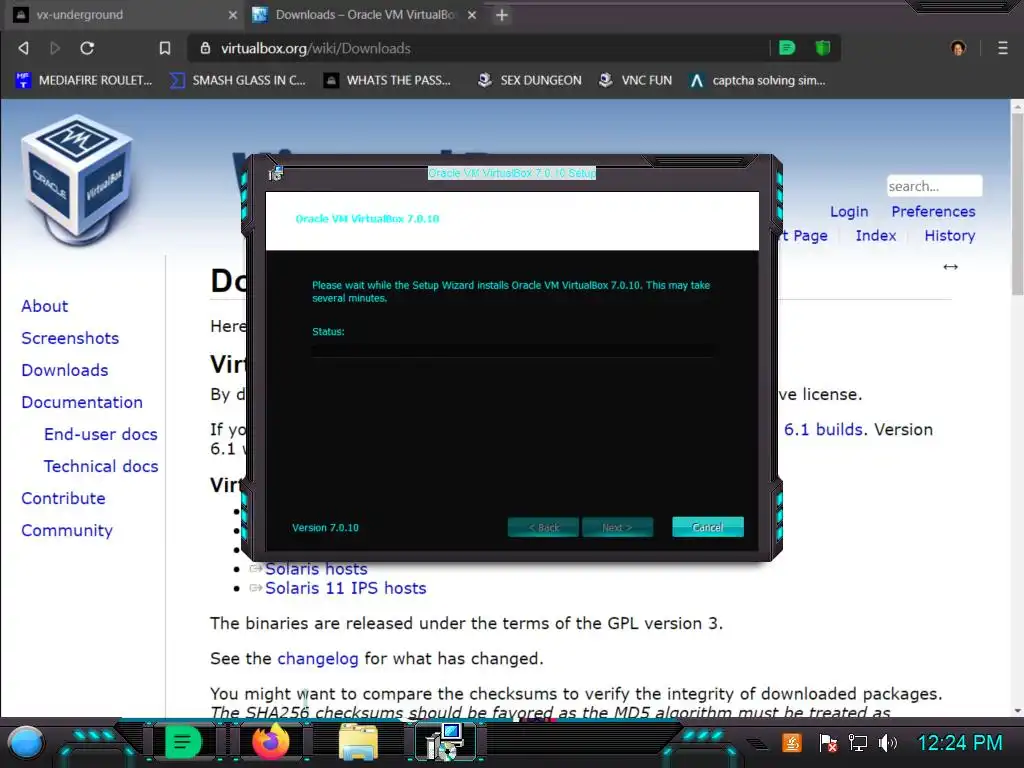Open File Explorer from the taskbar
Screen dimensions: 1024x768
tap(358, 743)
